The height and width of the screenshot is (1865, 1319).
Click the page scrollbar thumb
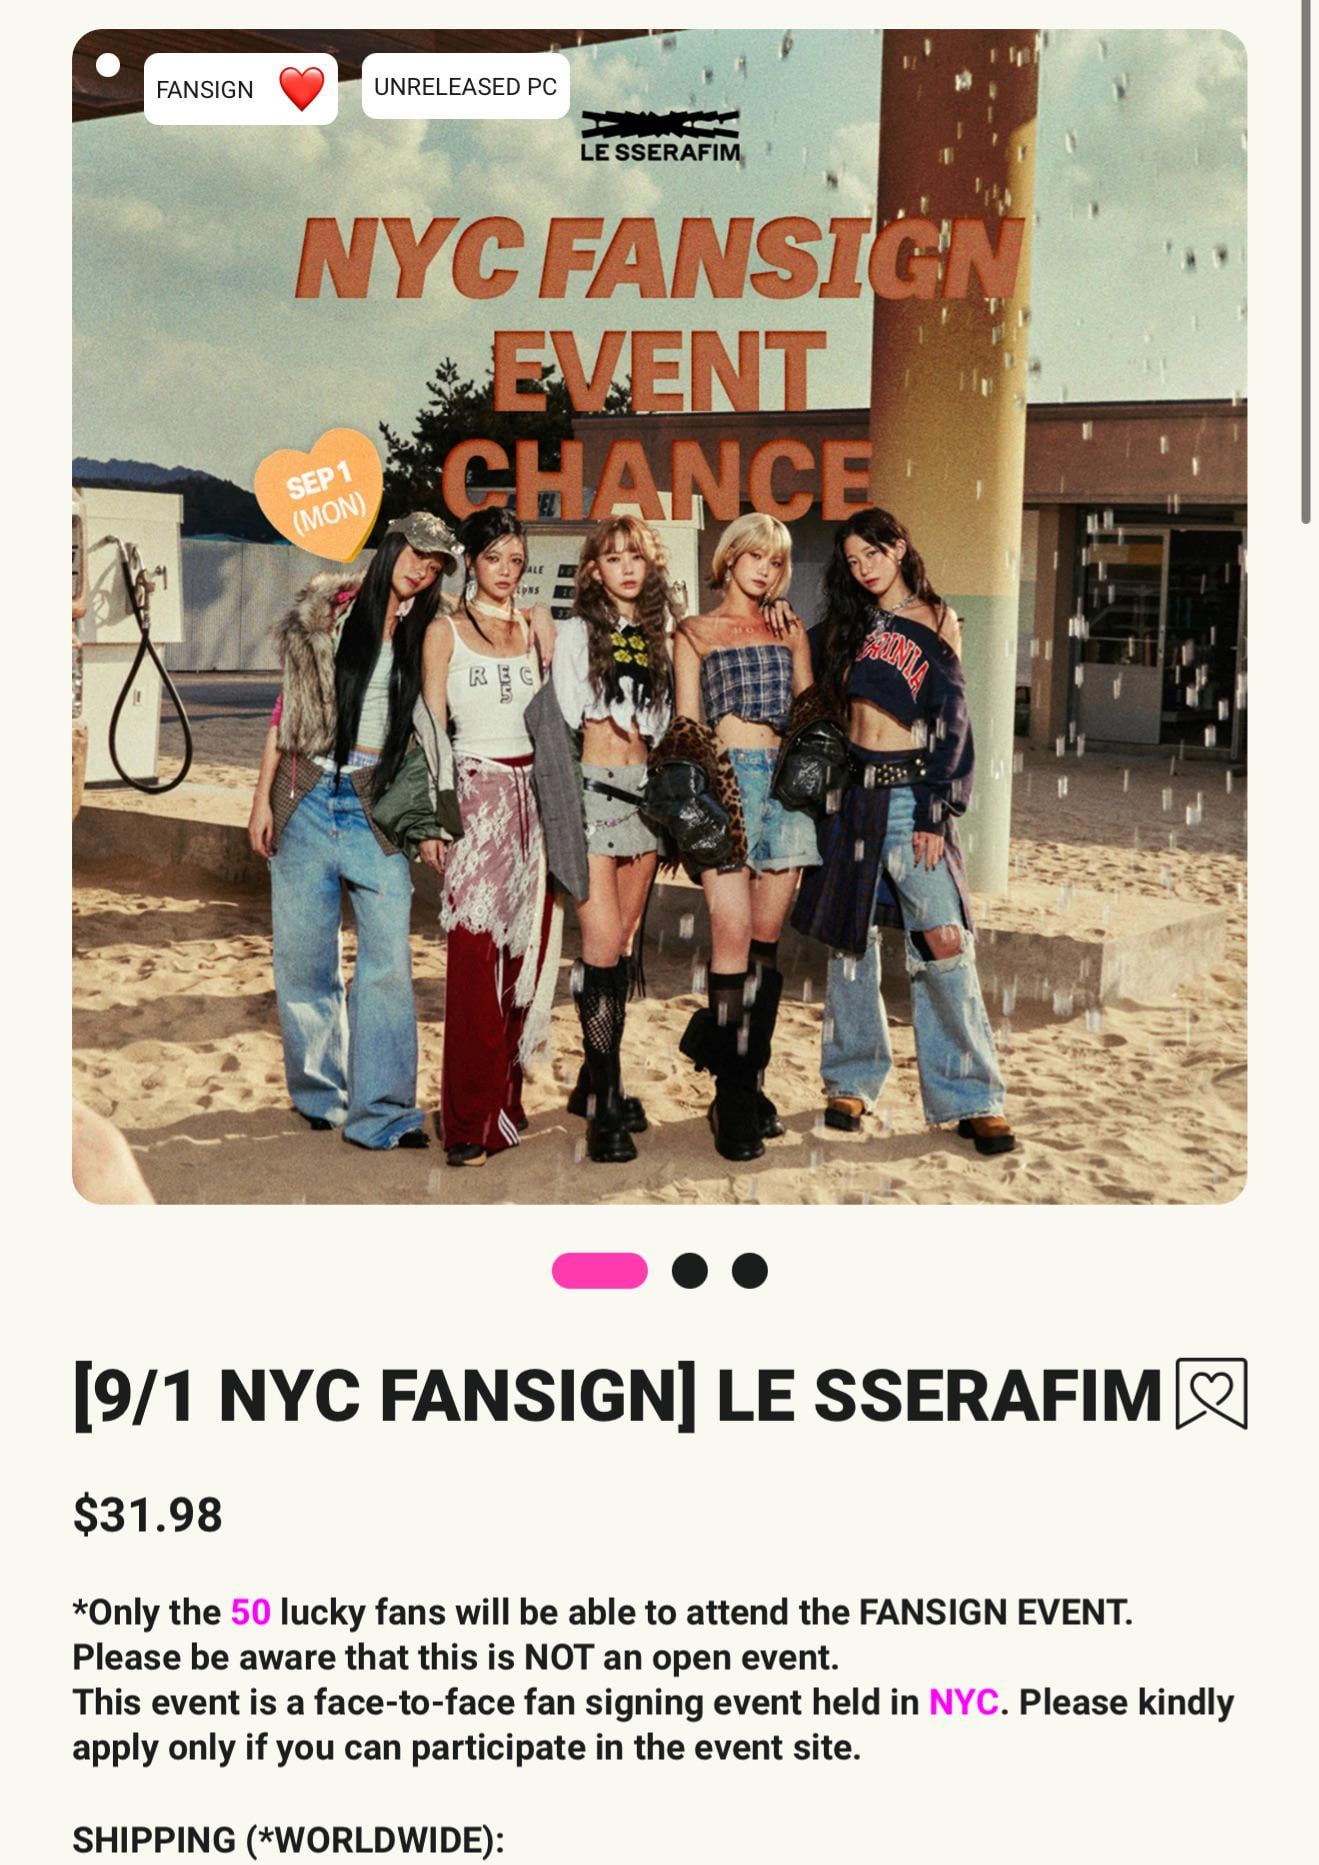[1306, 262]
